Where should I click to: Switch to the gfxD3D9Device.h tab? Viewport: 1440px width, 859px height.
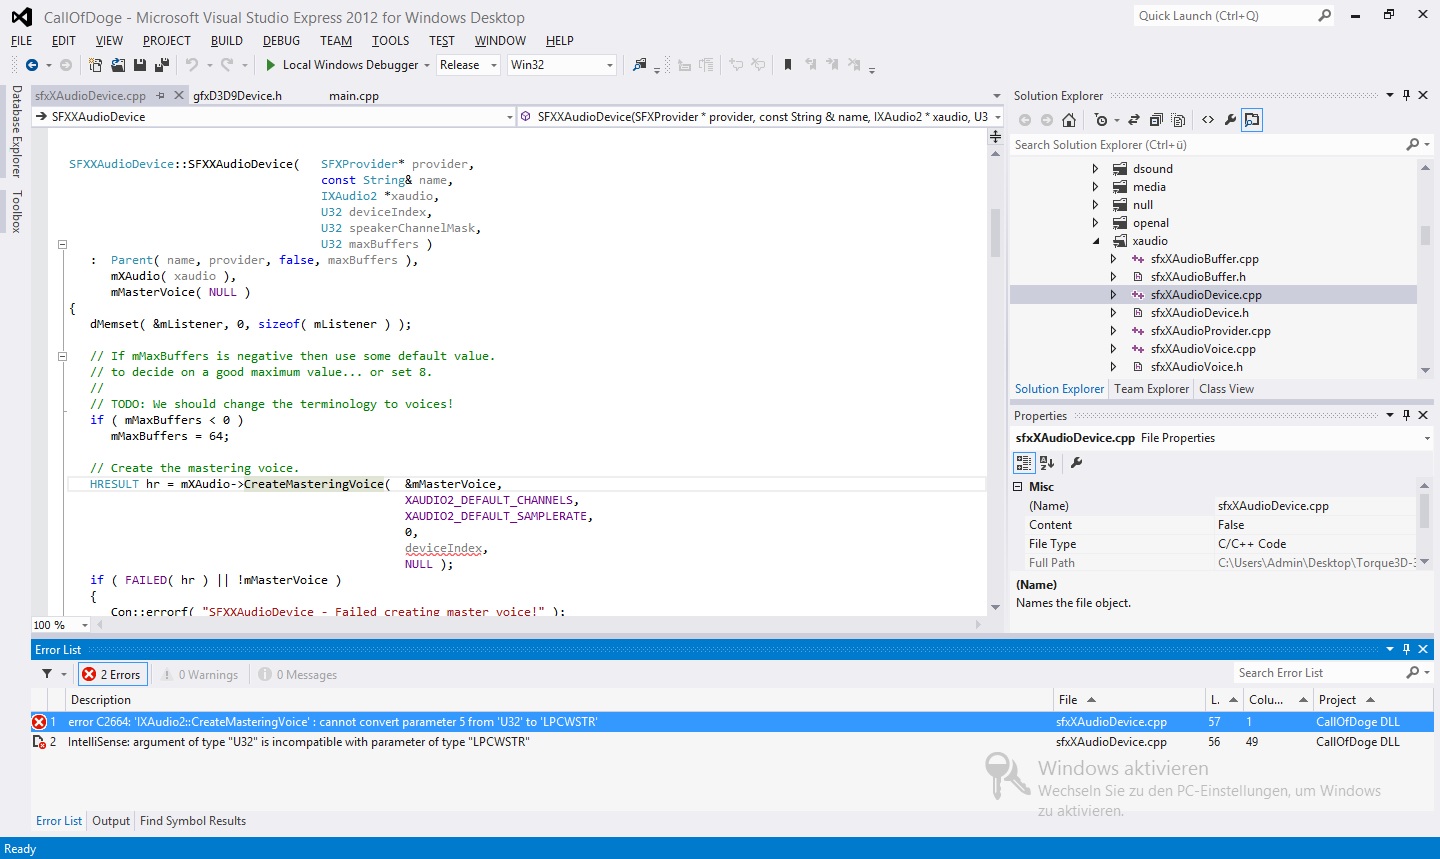click(237, 96)
